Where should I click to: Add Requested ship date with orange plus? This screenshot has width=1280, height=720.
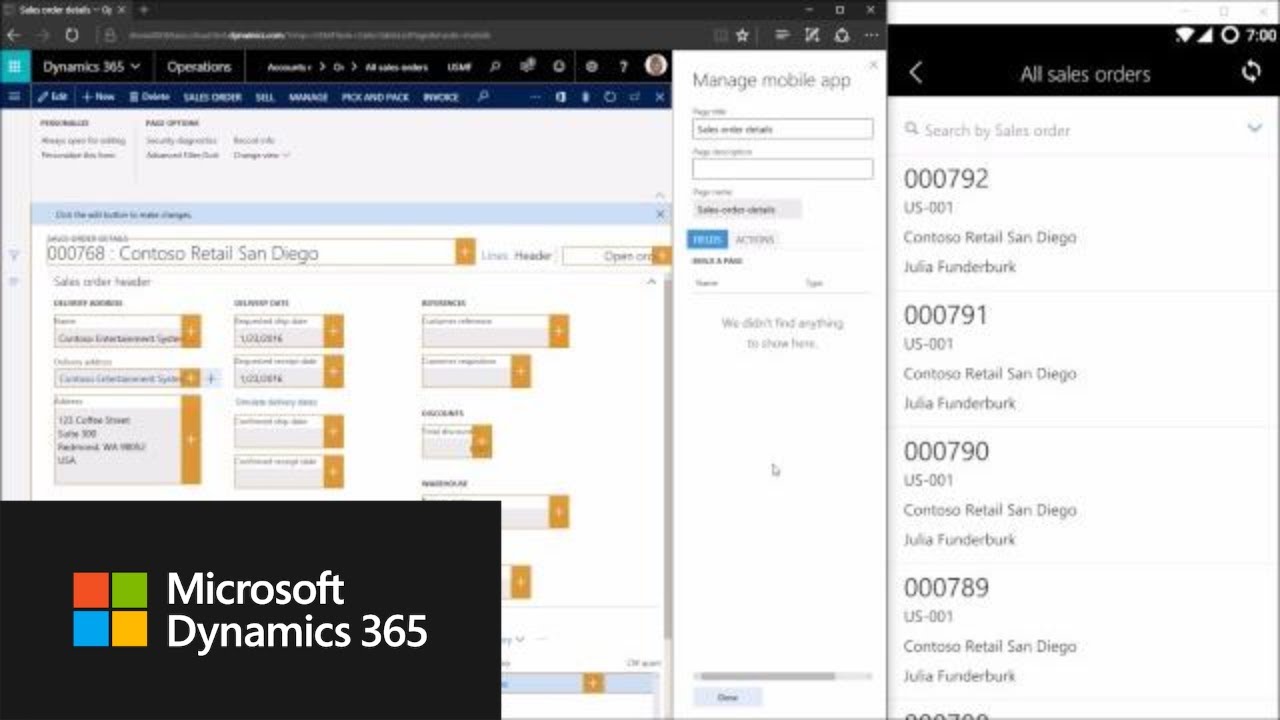pyautogui.click(x=334, y=332)
